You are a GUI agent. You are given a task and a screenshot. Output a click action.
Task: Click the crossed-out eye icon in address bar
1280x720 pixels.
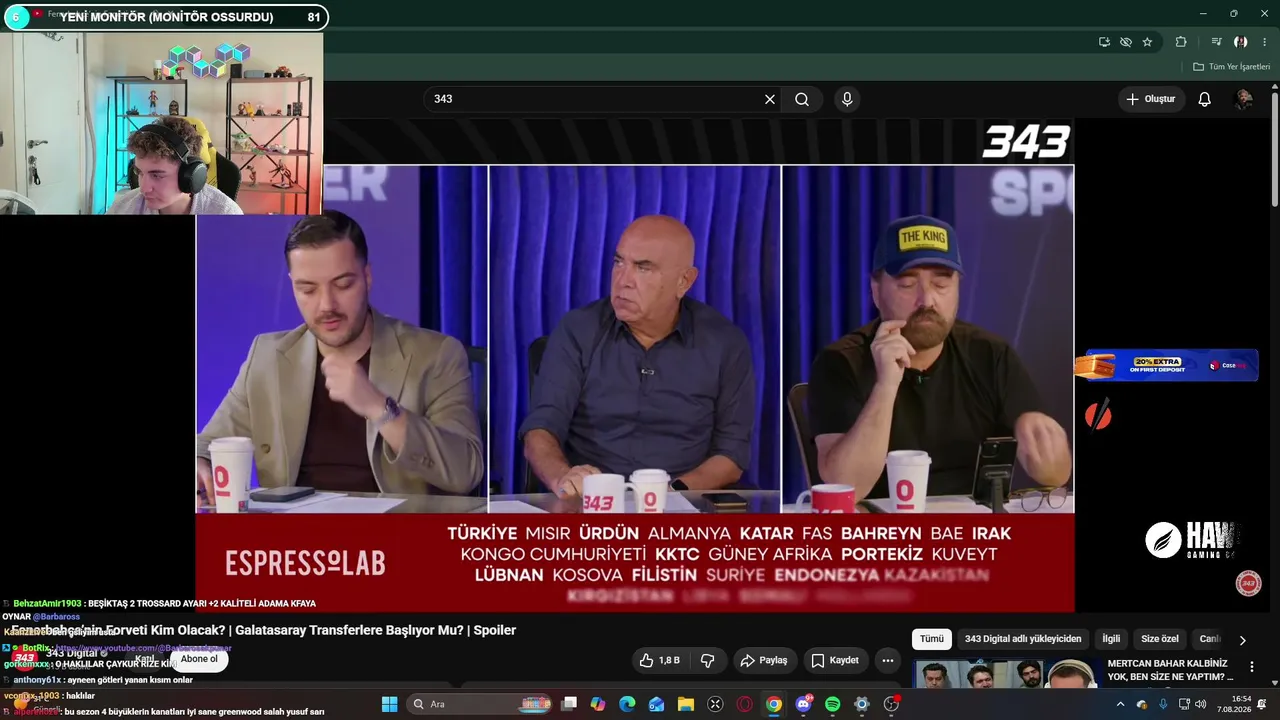coord(1126,42)
